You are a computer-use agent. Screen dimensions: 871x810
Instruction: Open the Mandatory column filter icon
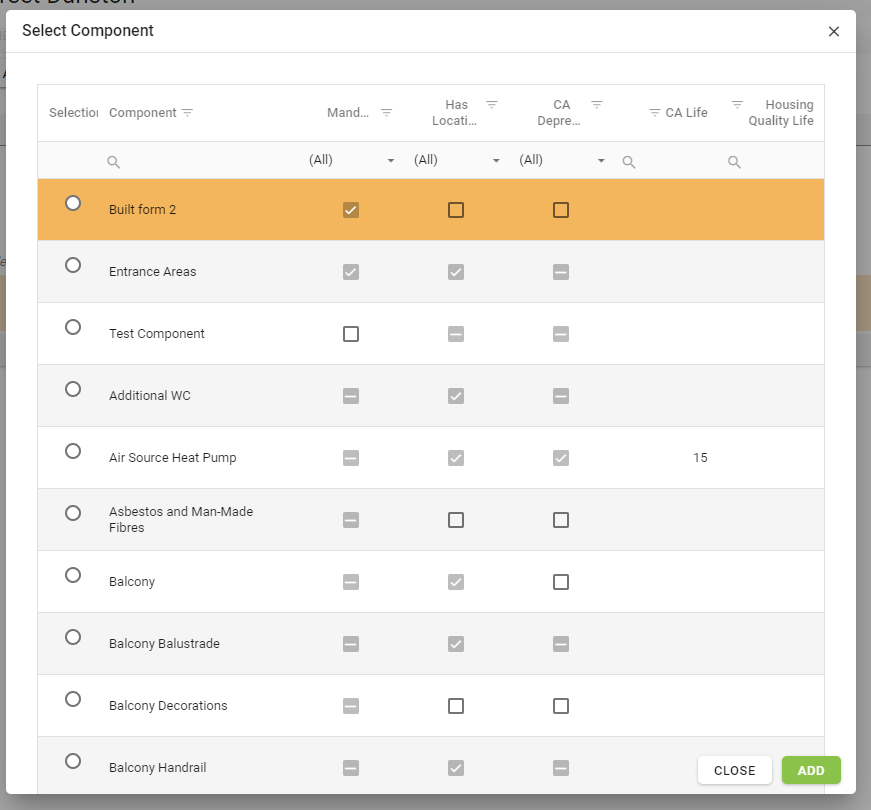tap(386, 113)
